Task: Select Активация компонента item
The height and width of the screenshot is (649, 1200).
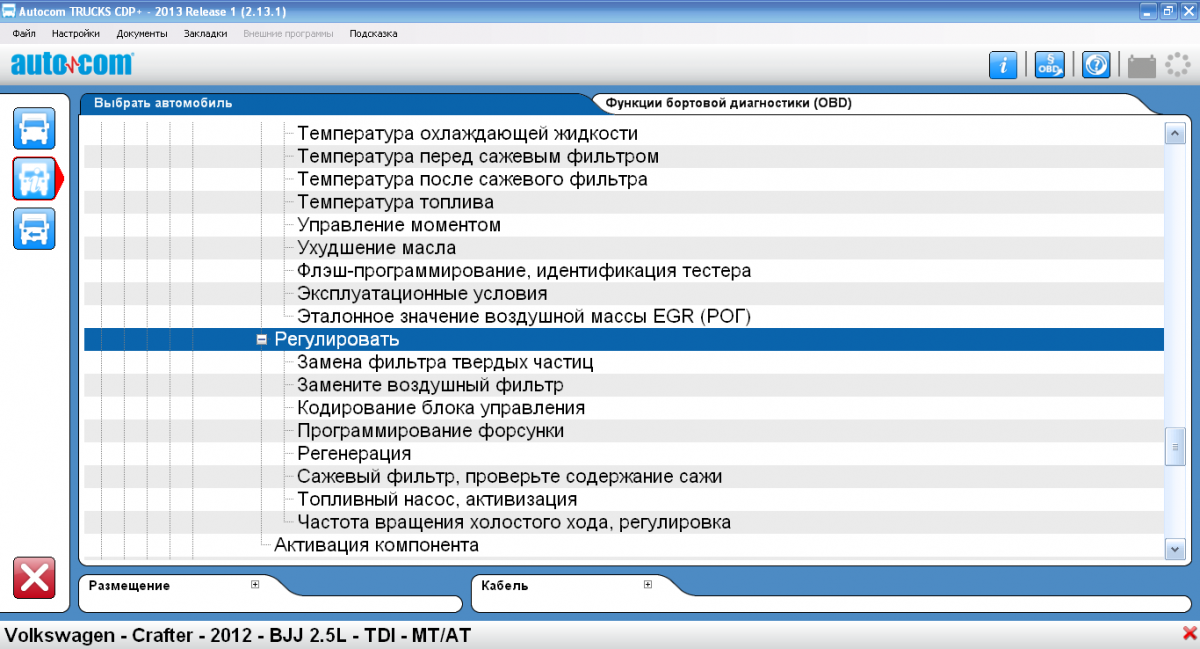Action: 376,545
